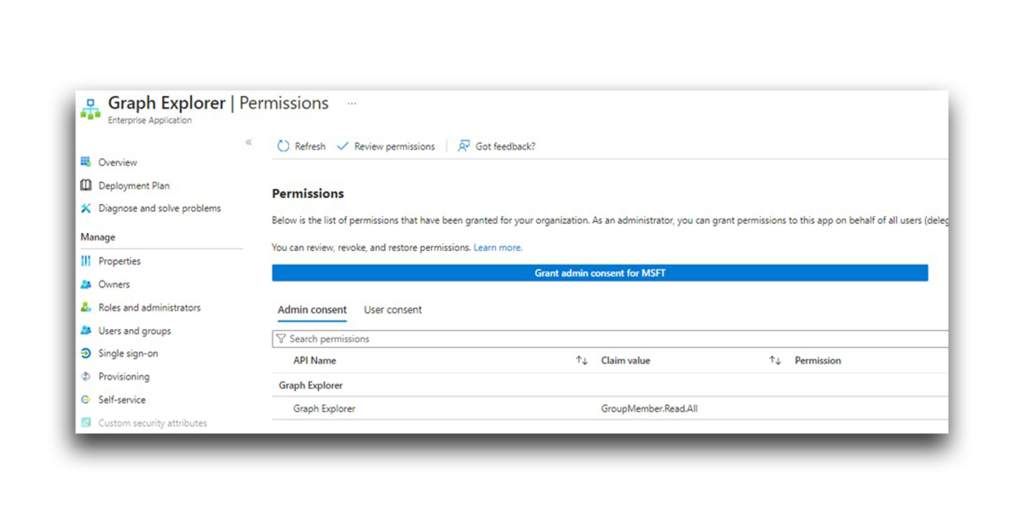1024x524 pixels.
Task: Sort by Claim value column arrows
Action: [775, 361]
